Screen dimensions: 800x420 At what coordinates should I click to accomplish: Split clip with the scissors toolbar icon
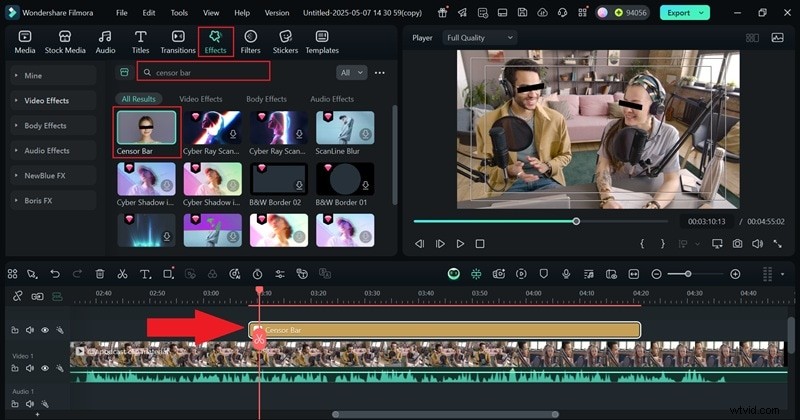point(122,274)
